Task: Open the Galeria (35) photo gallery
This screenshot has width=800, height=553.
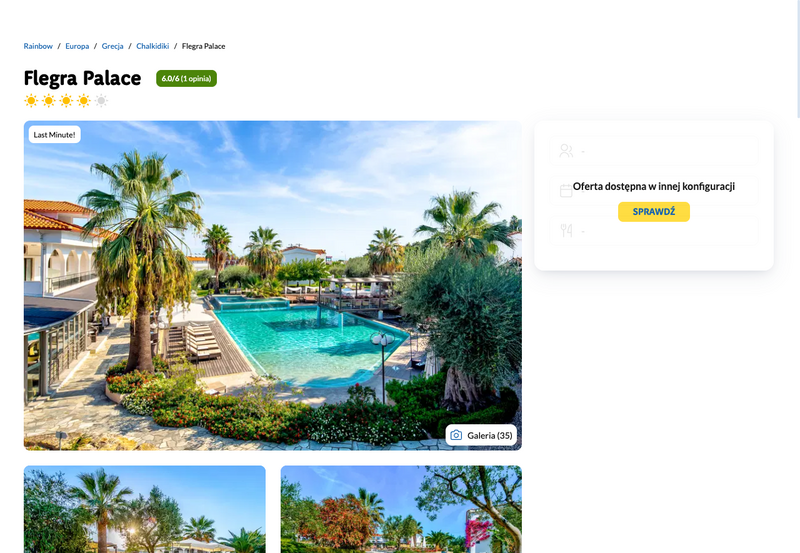Action: coord(481,435)
